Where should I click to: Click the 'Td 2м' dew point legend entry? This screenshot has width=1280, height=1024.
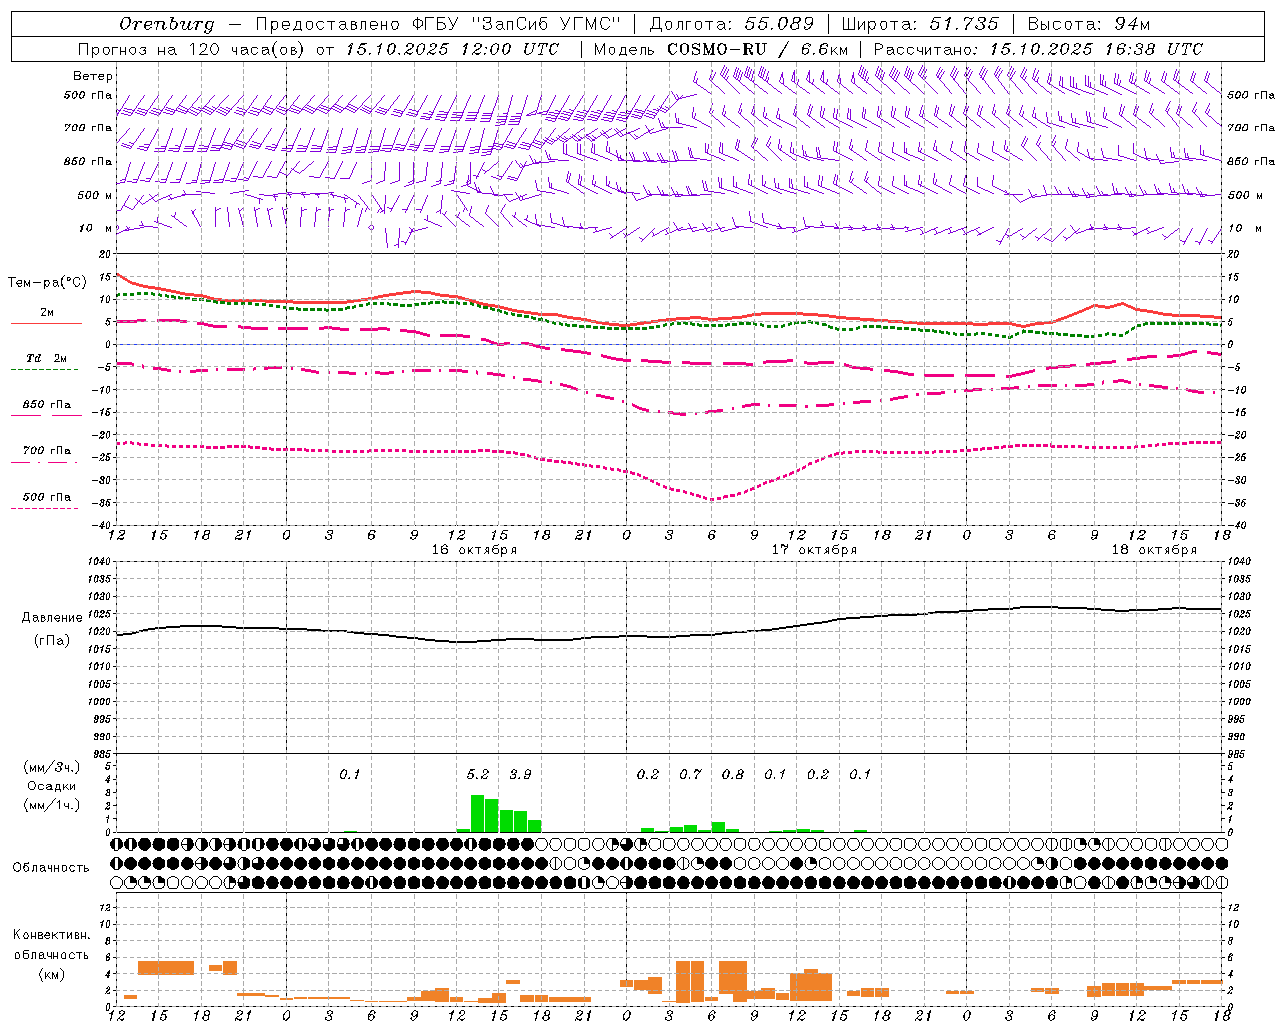click(46, 358)
